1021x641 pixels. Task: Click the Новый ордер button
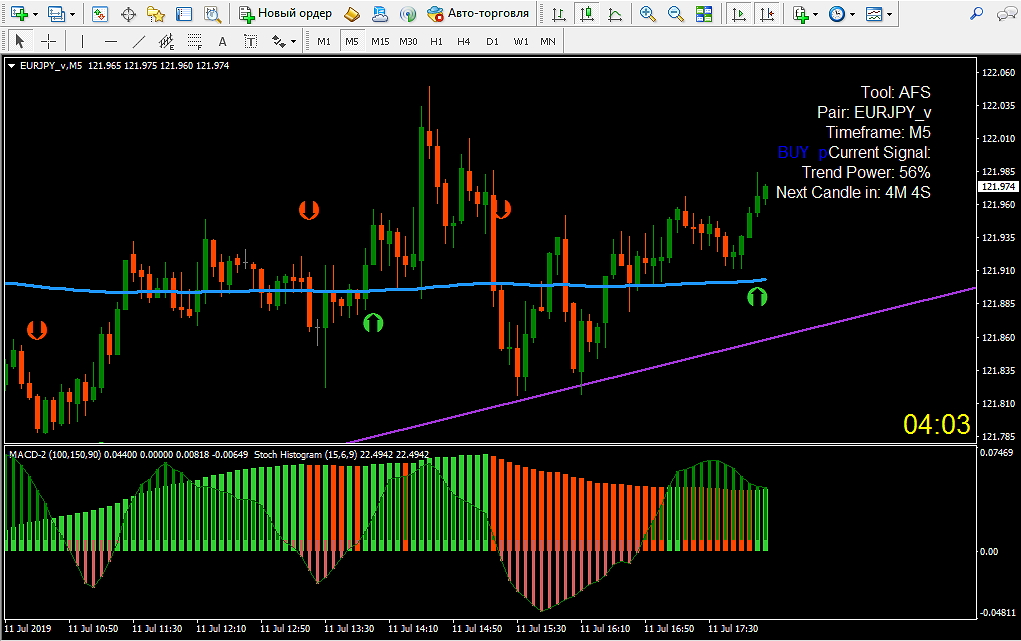(x=285, y=14)
